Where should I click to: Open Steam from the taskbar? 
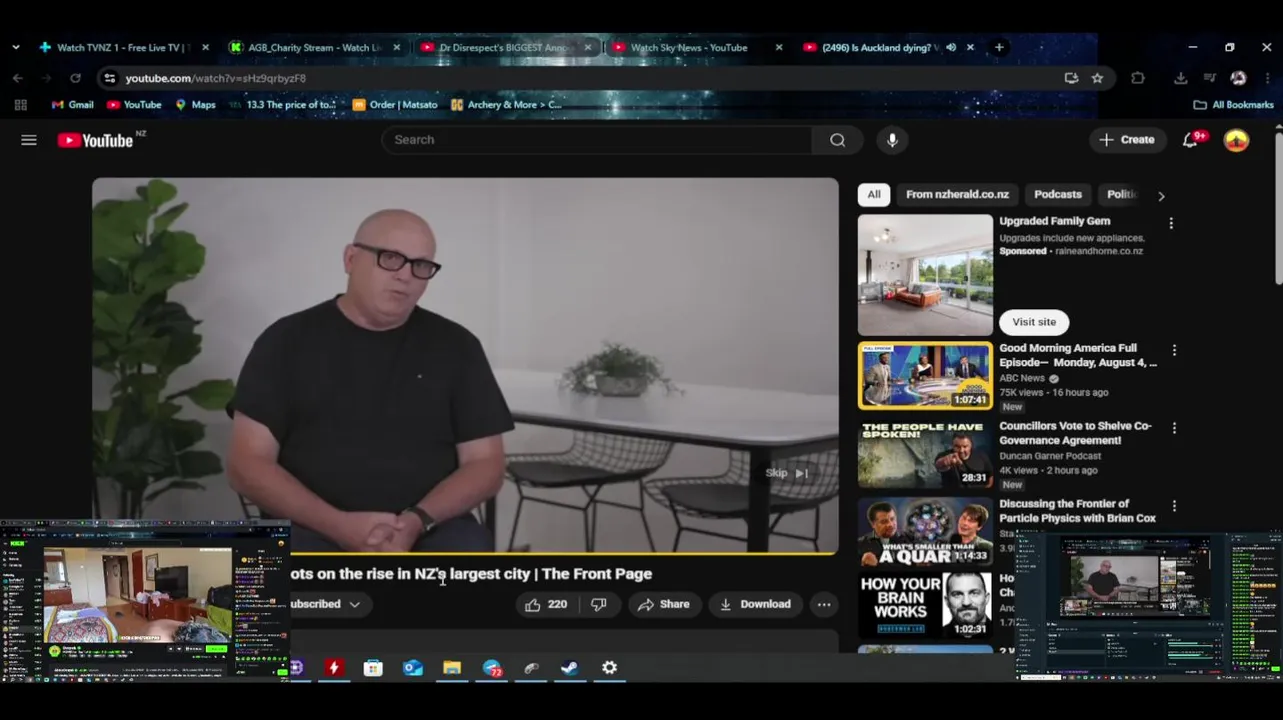tap(570, 668)
